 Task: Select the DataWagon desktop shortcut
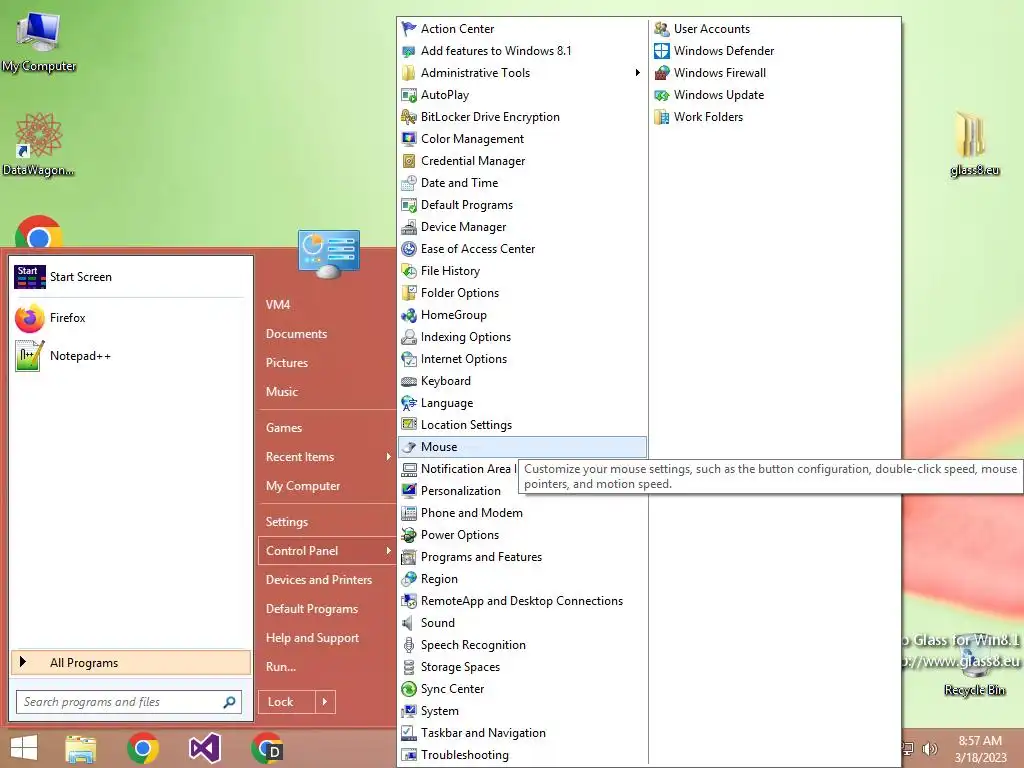tap(38, 144)
